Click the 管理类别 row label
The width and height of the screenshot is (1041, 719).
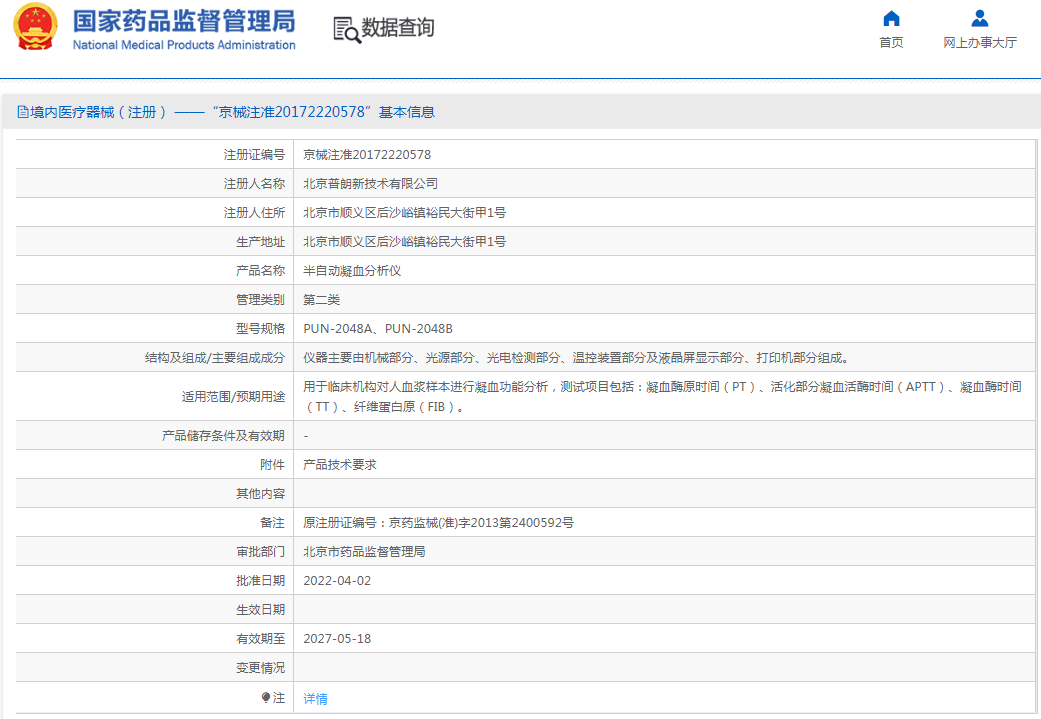260,300
